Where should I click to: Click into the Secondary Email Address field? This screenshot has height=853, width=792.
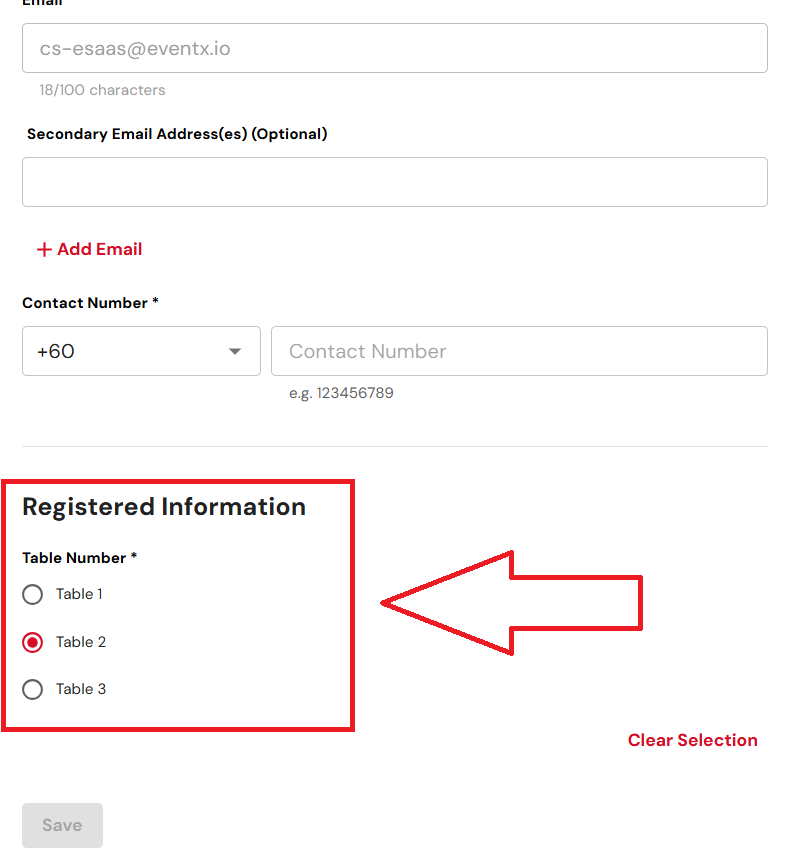(394, 182)
